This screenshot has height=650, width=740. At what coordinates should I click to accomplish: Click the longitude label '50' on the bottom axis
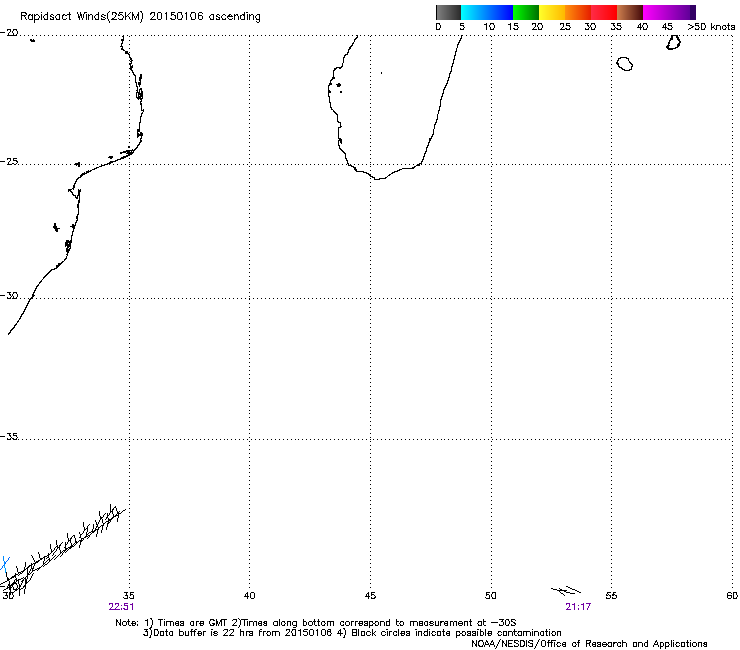[x=491, y=595]
